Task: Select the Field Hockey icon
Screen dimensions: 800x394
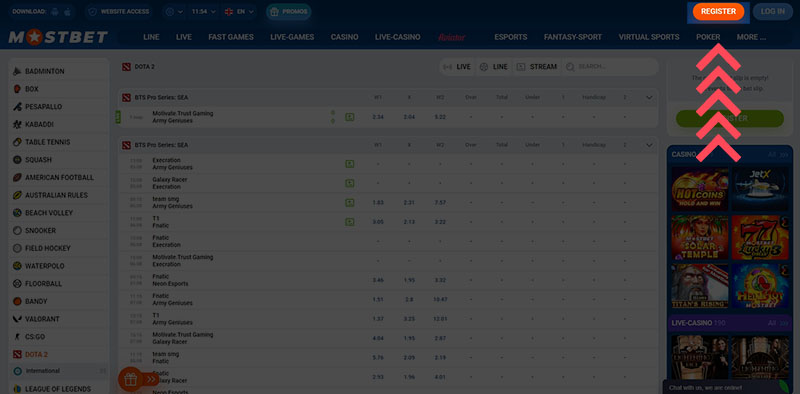Action: (17, 248)
